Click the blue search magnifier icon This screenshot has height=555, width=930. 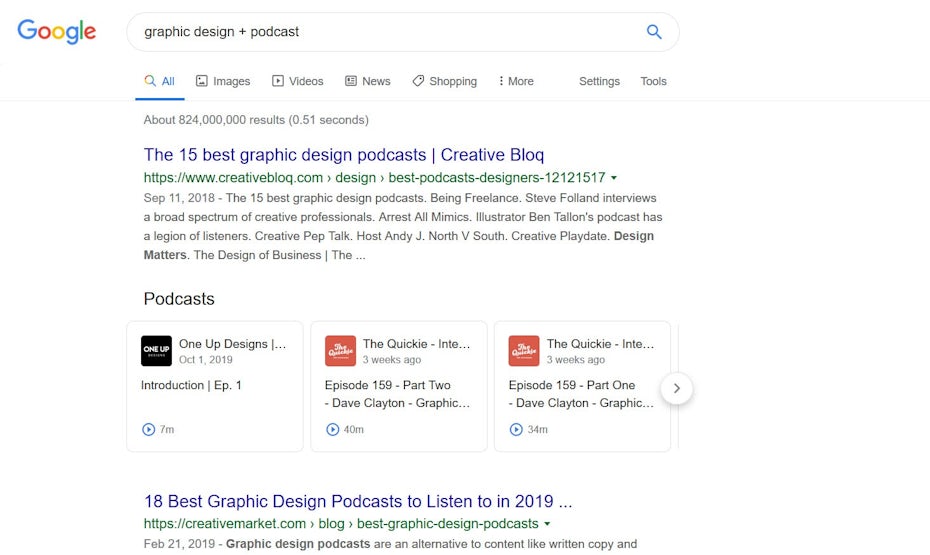tap(654, 32)
